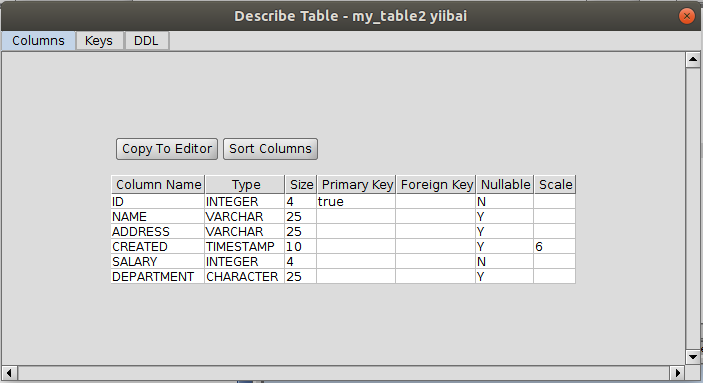The image size is (703, 383).
Task: Click the vertical scrollbar up arrow
Action: tap(693, 59)
